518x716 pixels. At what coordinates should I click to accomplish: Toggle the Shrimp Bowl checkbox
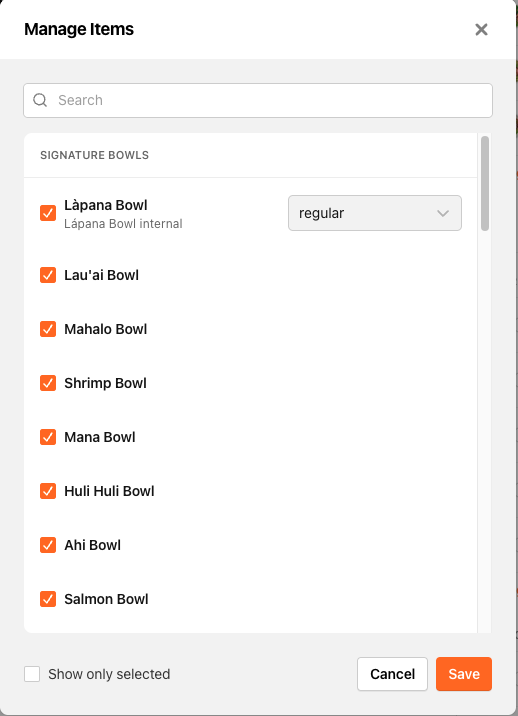tap(48, 383)
